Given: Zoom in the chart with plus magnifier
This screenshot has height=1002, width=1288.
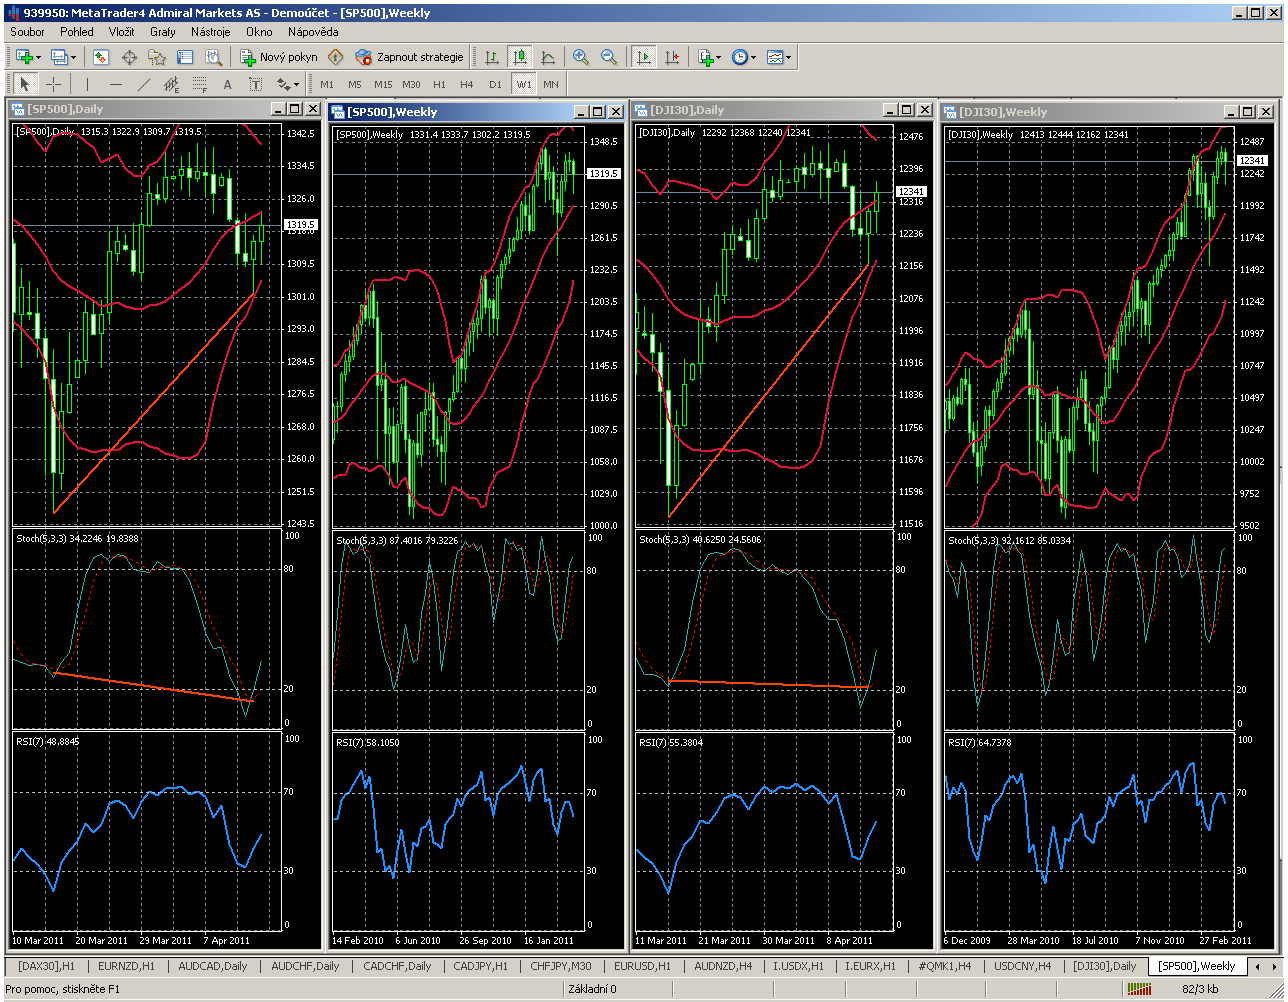Looking at the screenshot, I should (580, 57).
